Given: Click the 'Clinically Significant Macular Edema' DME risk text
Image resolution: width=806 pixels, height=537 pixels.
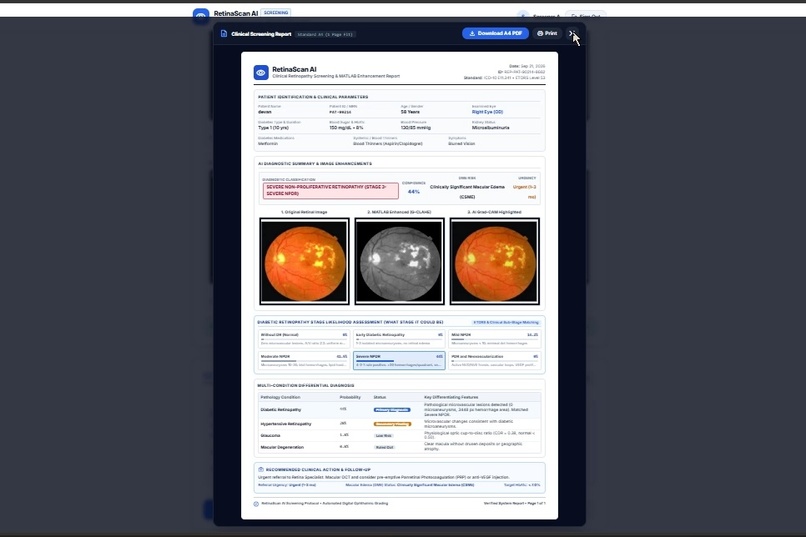Looking at the screenshot, I should click(x=467, y=192).
